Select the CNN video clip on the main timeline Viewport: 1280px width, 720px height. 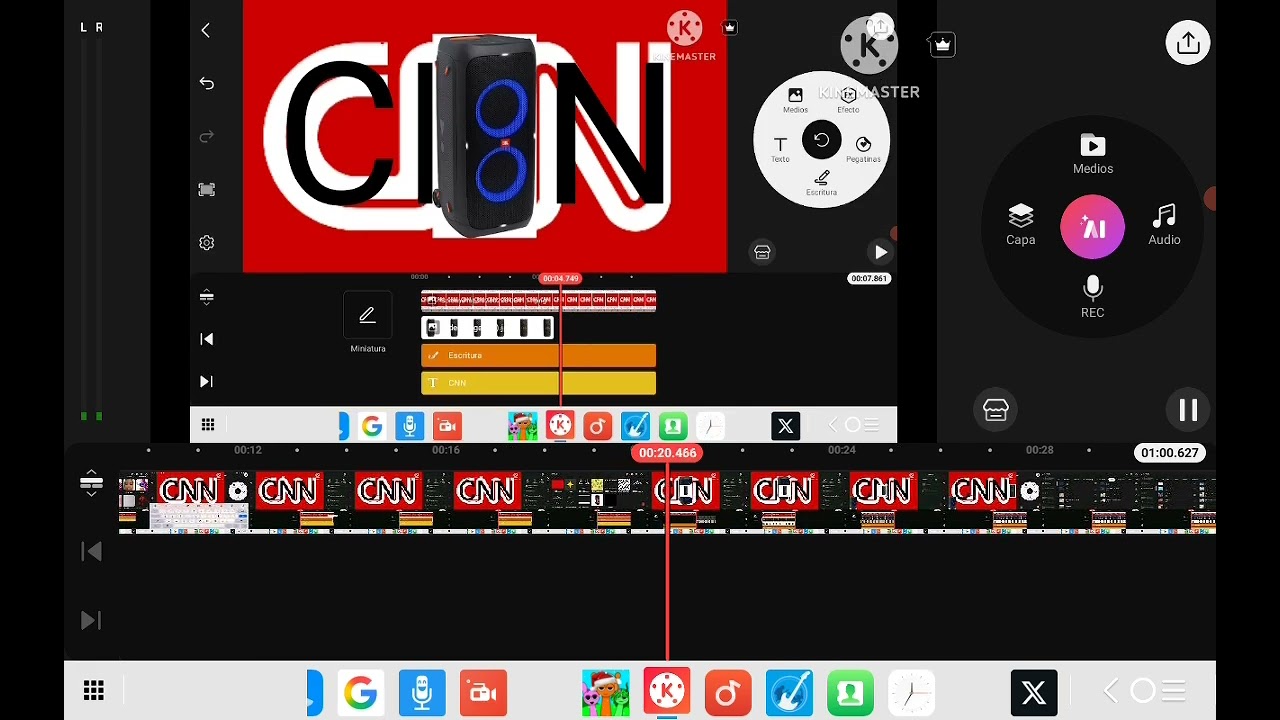pyautogui.click(x=667, y=502)
